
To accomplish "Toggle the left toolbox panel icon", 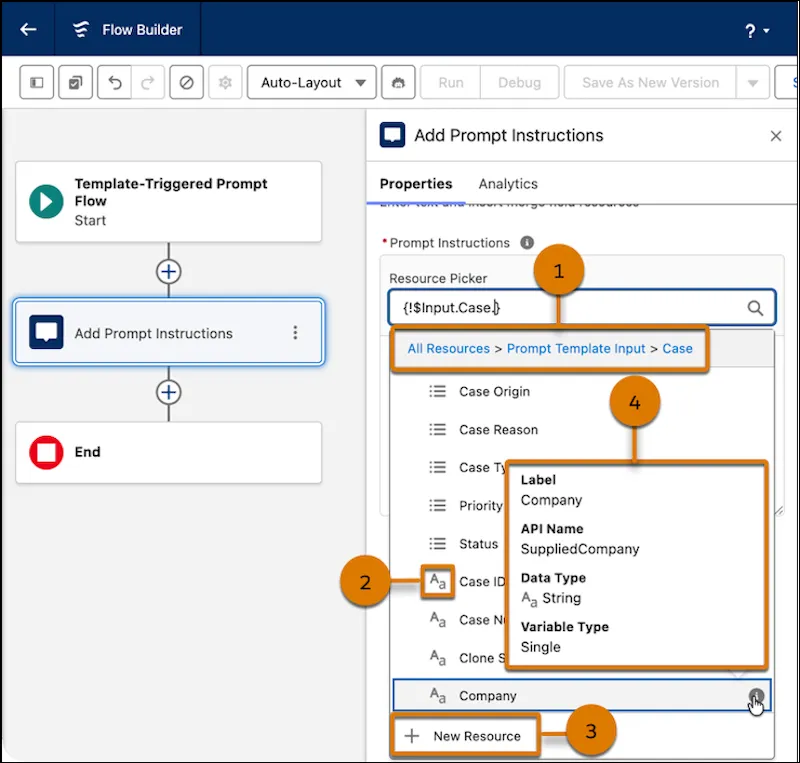I will (x=37, y=83).
